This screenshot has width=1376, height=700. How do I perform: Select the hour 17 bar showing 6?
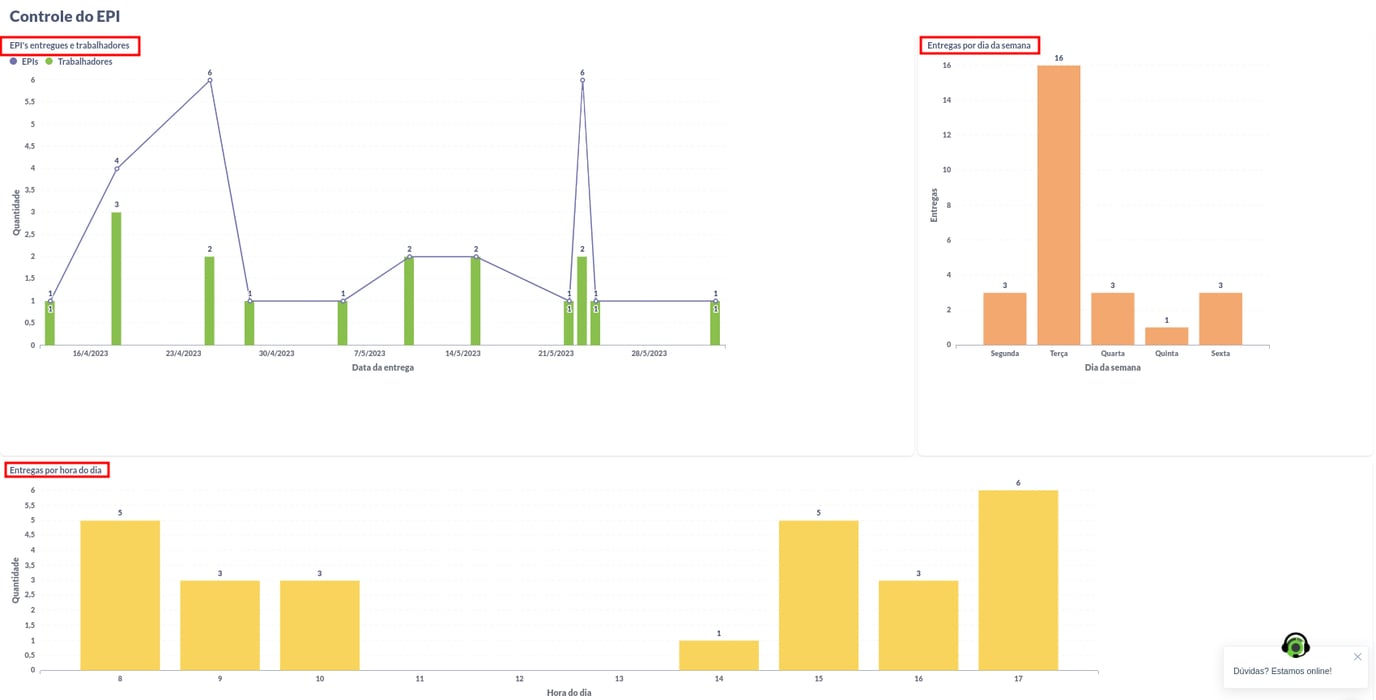(1017, 580)
